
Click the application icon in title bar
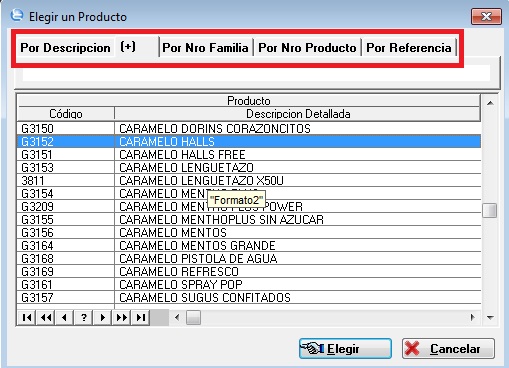pos(16,15)
